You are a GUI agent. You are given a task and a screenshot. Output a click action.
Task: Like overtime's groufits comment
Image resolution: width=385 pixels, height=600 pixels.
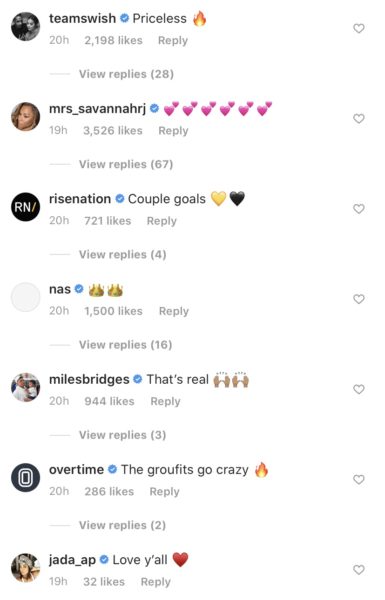tap(359, 479)
